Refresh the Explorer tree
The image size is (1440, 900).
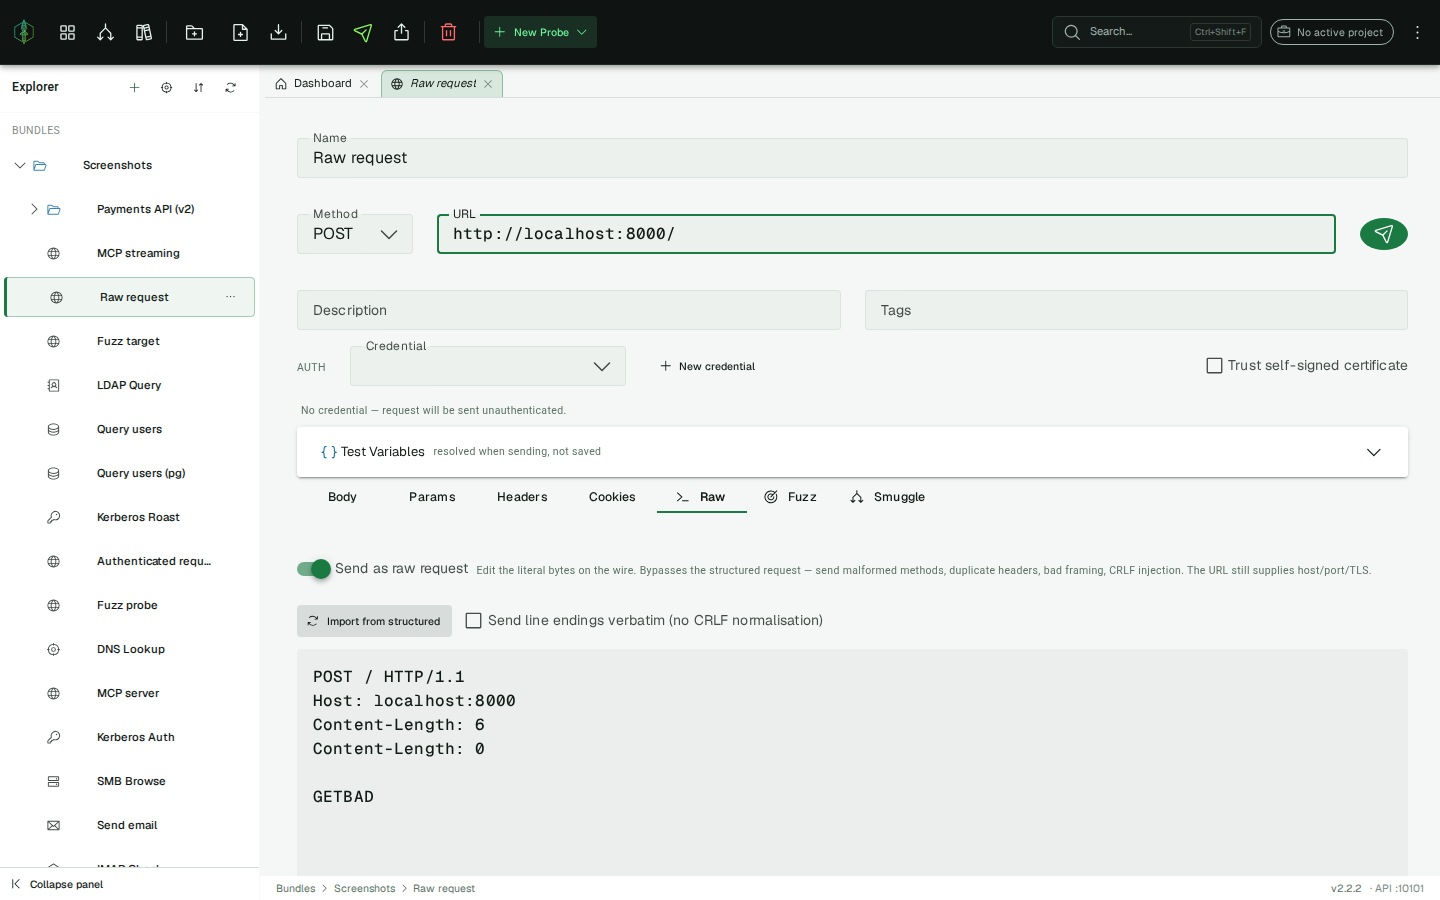tap(230, 87)
